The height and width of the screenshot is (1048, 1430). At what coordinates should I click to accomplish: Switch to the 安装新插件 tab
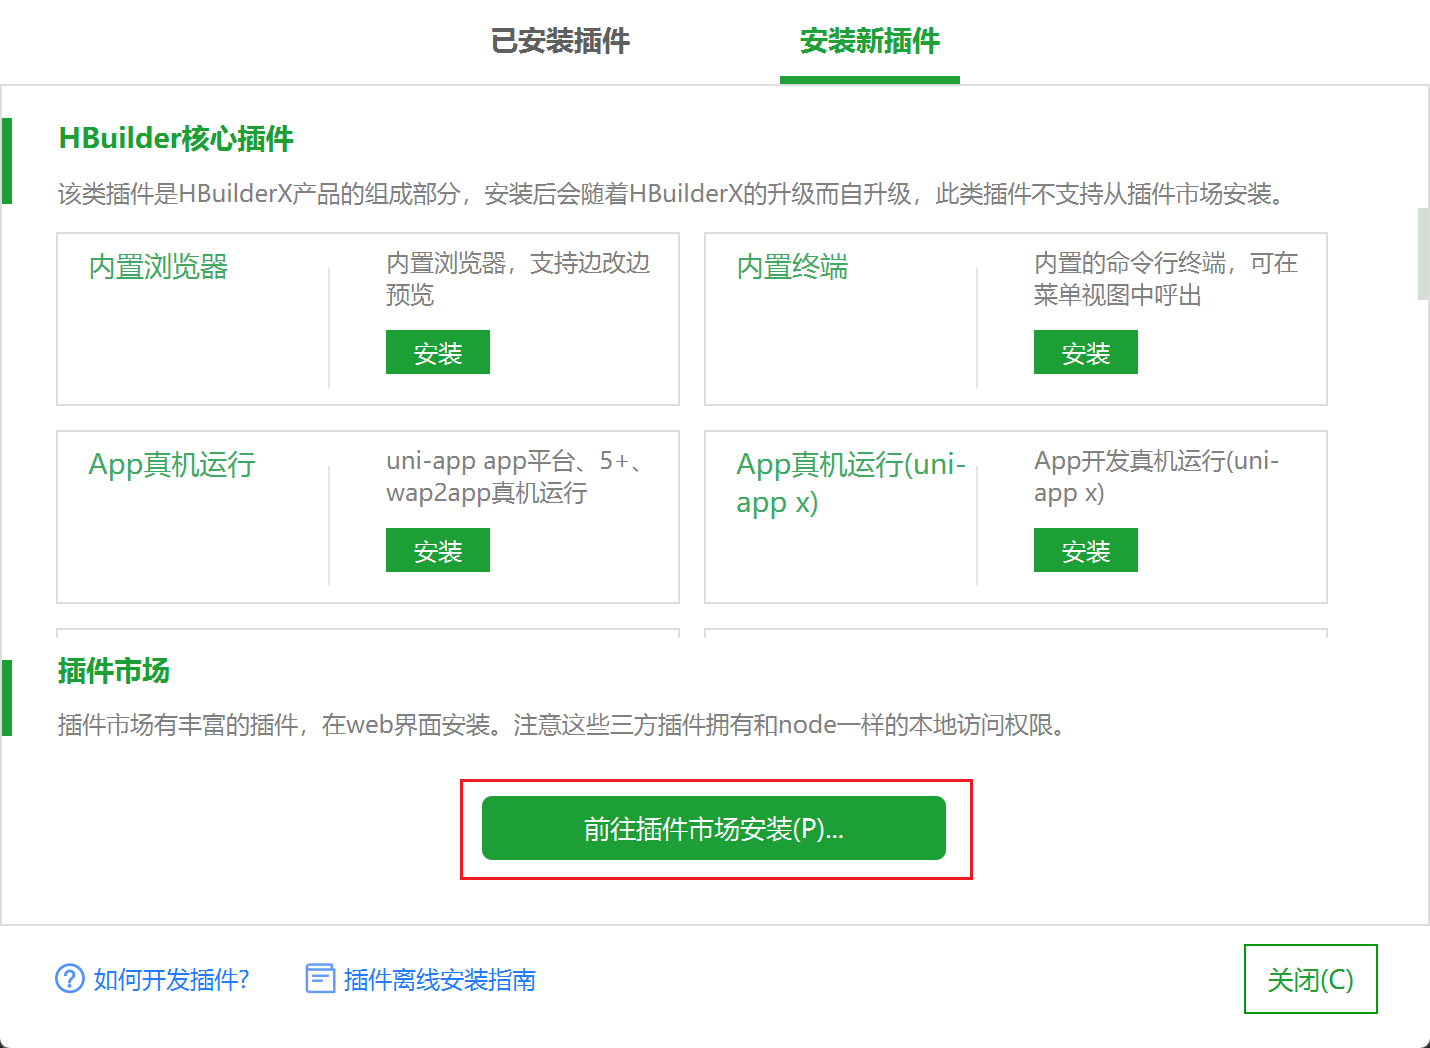(868, 41)
